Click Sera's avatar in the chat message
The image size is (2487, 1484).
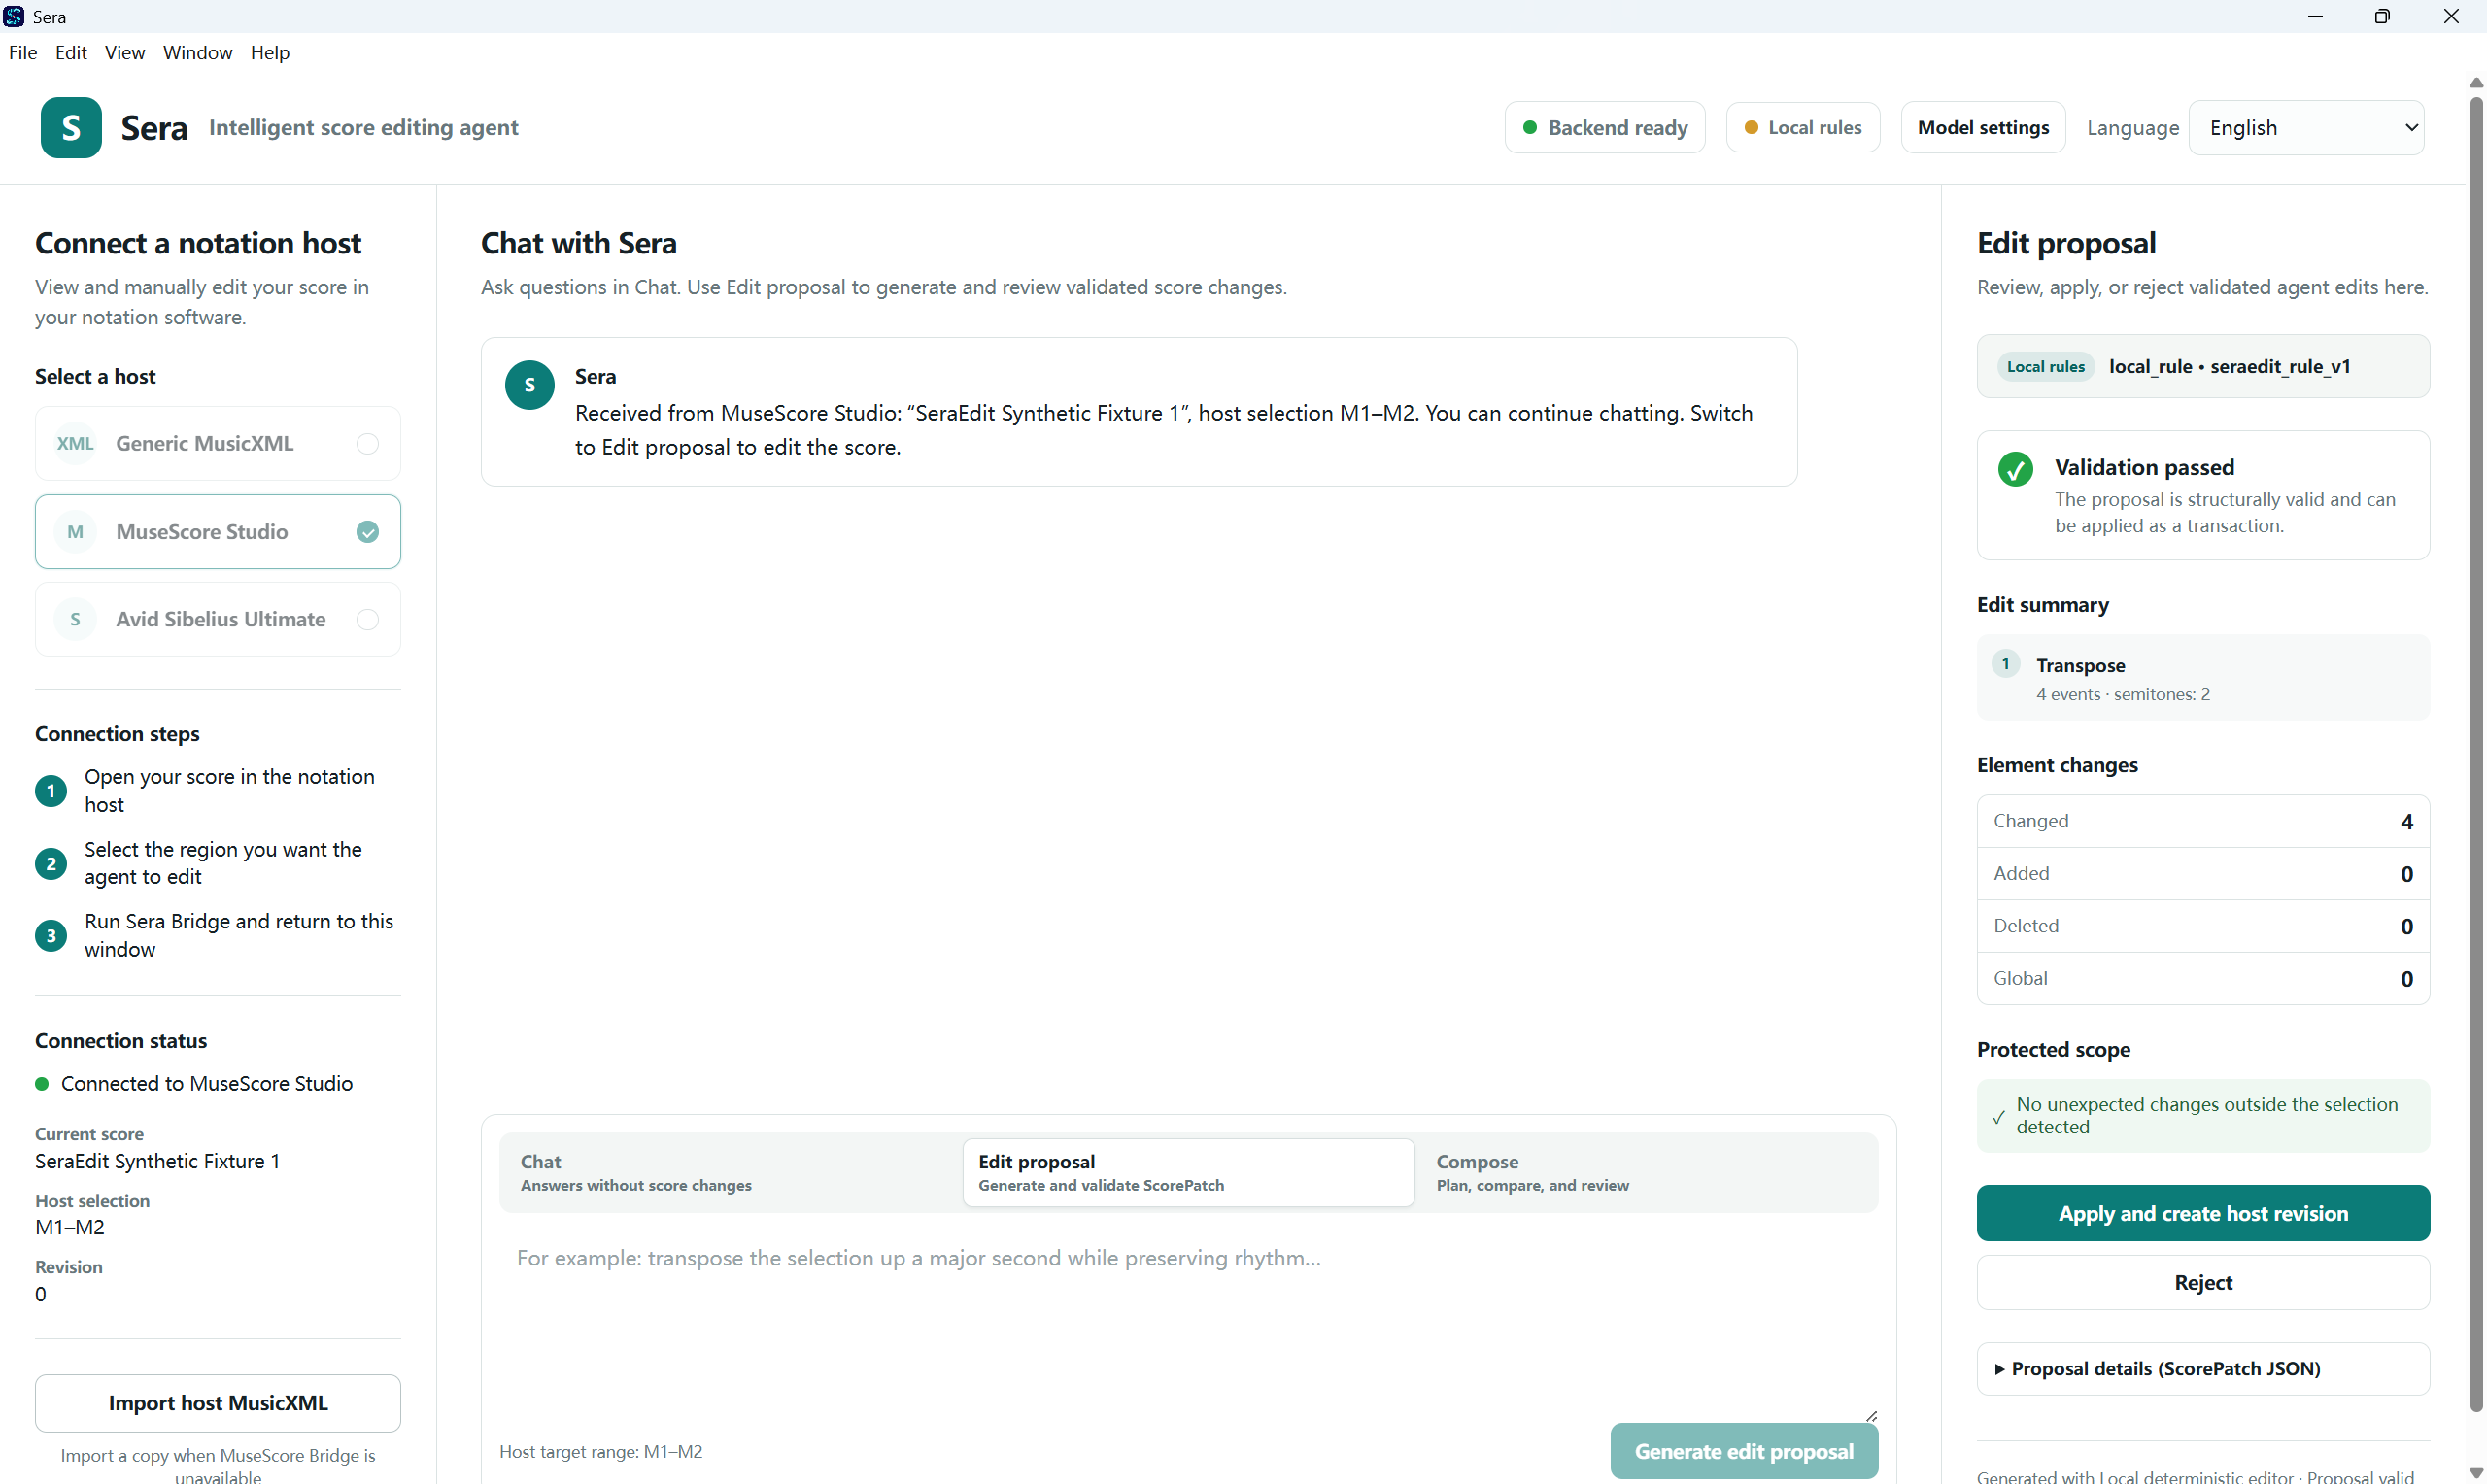click(530, 385)
